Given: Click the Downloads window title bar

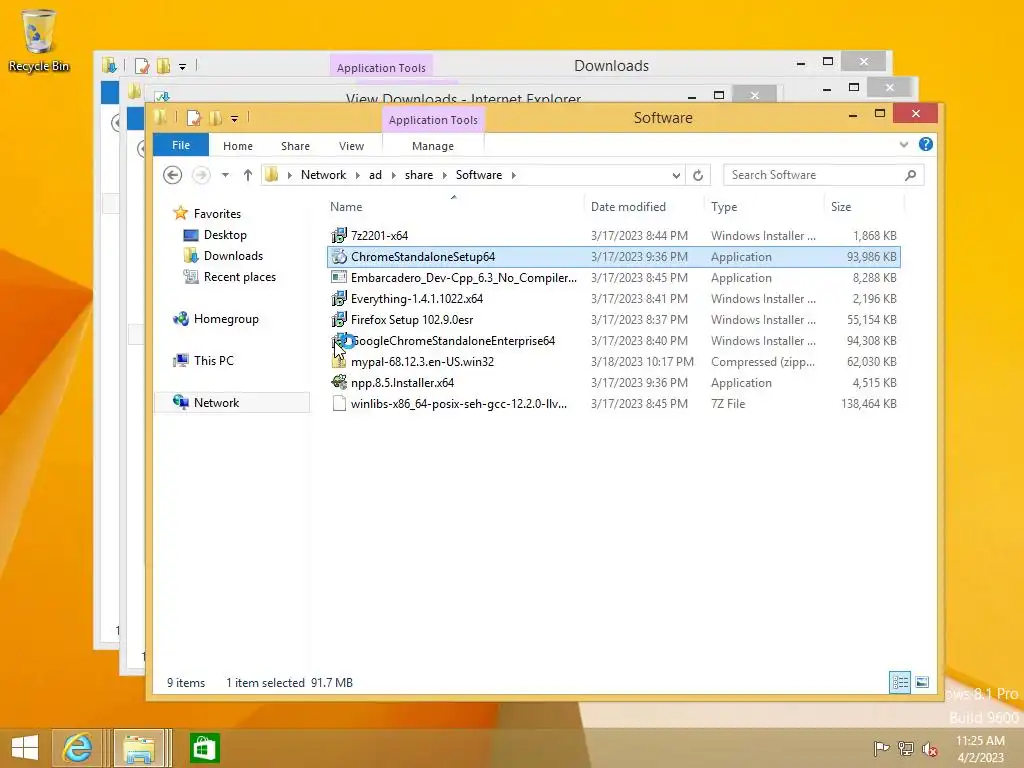Looking at the screenshot, I should click(611, 65).
